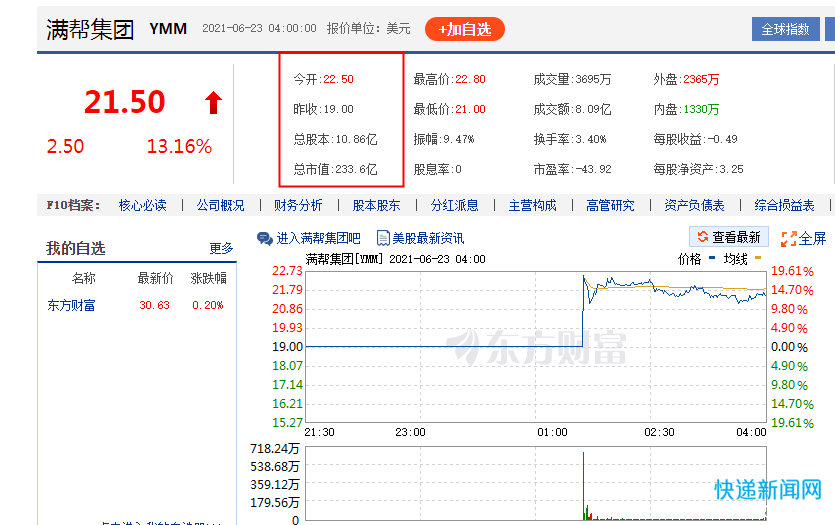Click the 总股本 10.86亿 entry
Screen dimensions: 835x525
tap(335, 140)
